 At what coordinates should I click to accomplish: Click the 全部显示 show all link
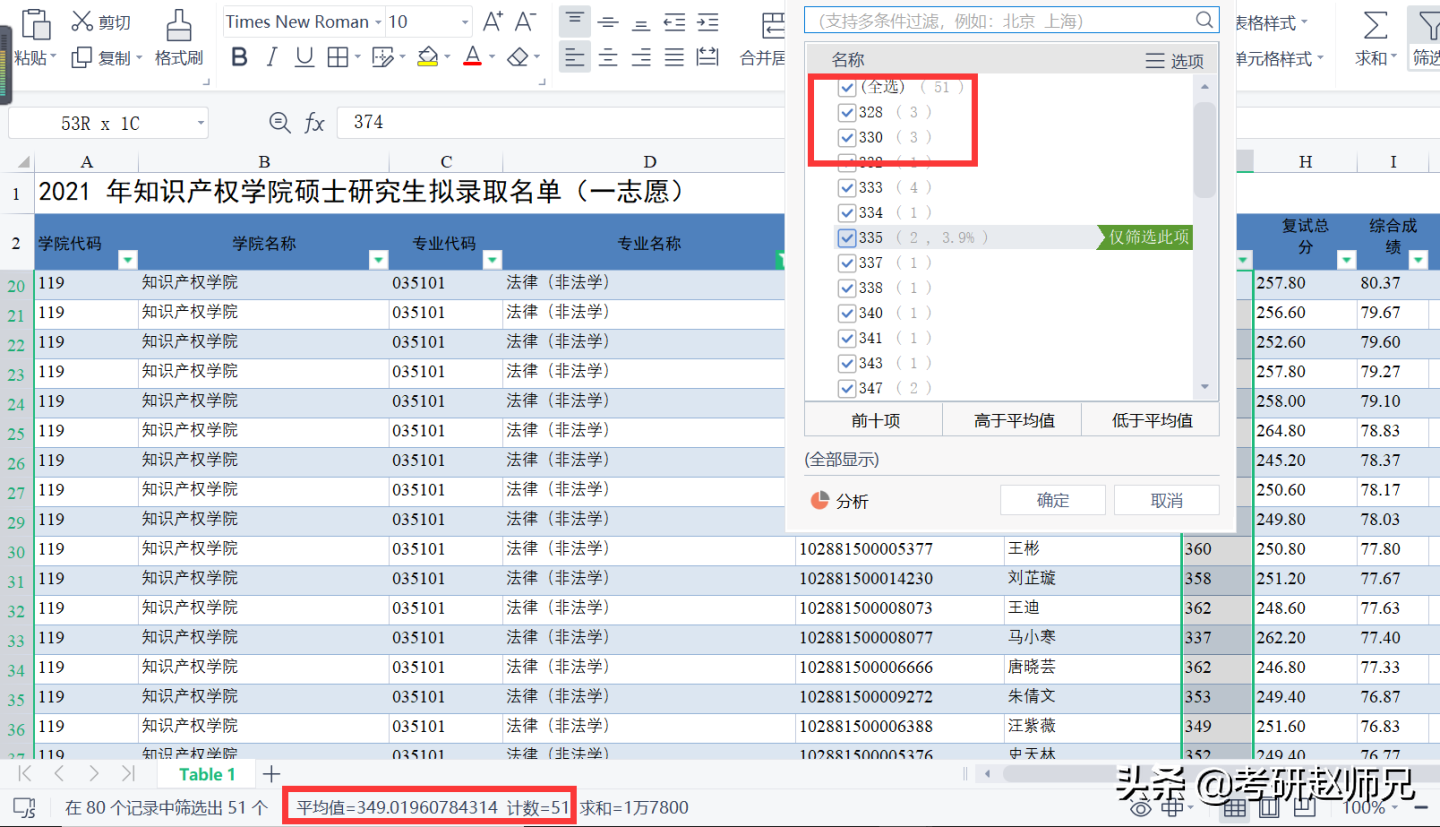pyautogui.click(x=841, y=459)
